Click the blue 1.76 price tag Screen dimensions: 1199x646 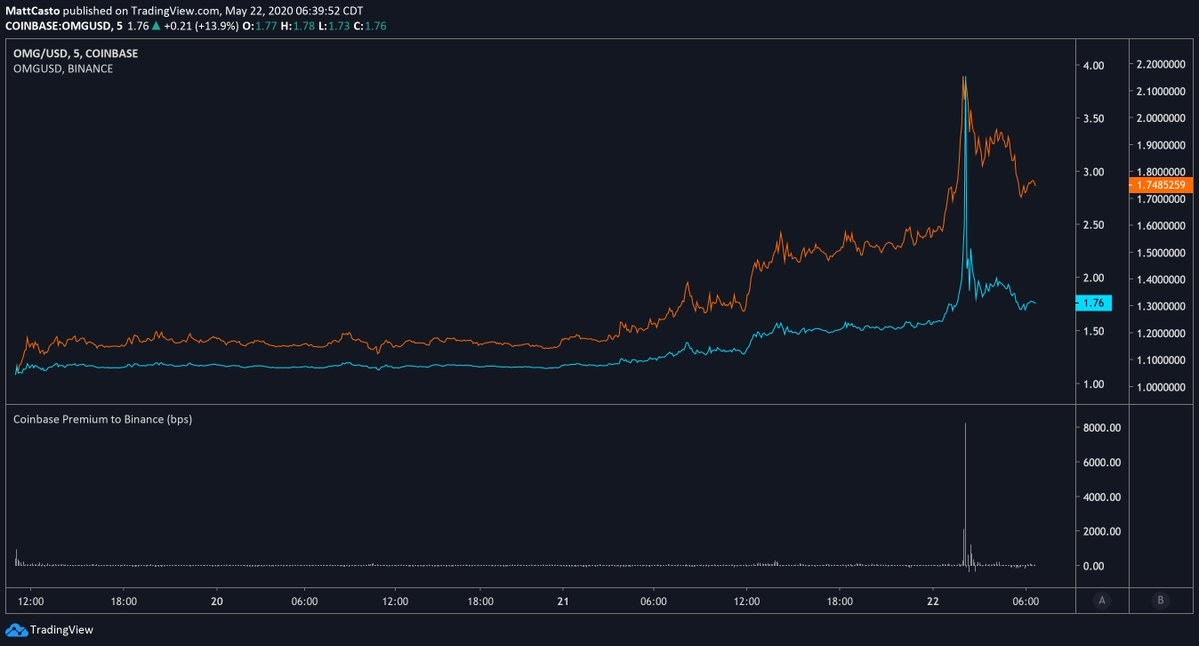coord(1093,303)
